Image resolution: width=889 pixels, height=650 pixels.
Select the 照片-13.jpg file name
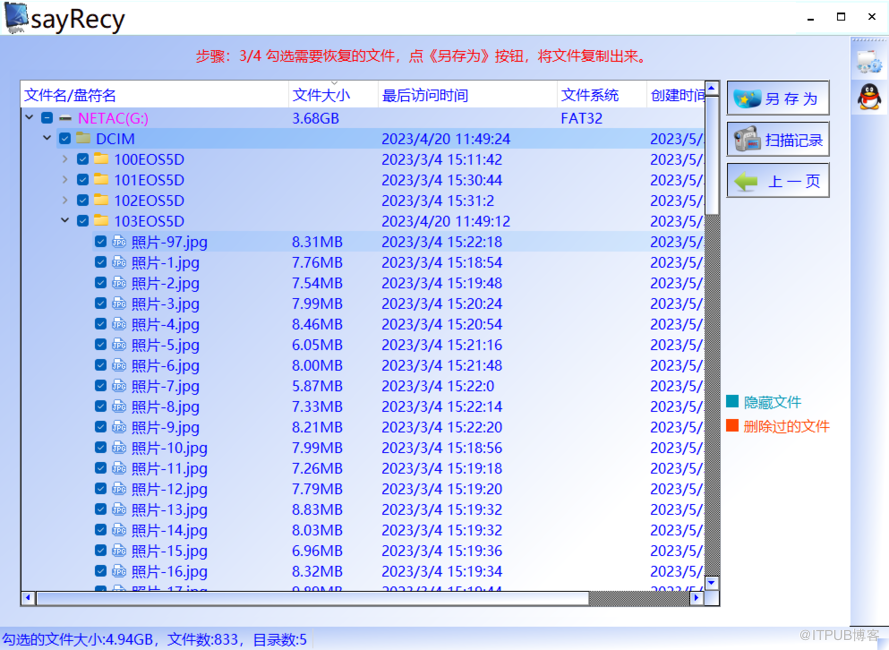(x=170, y=510)
